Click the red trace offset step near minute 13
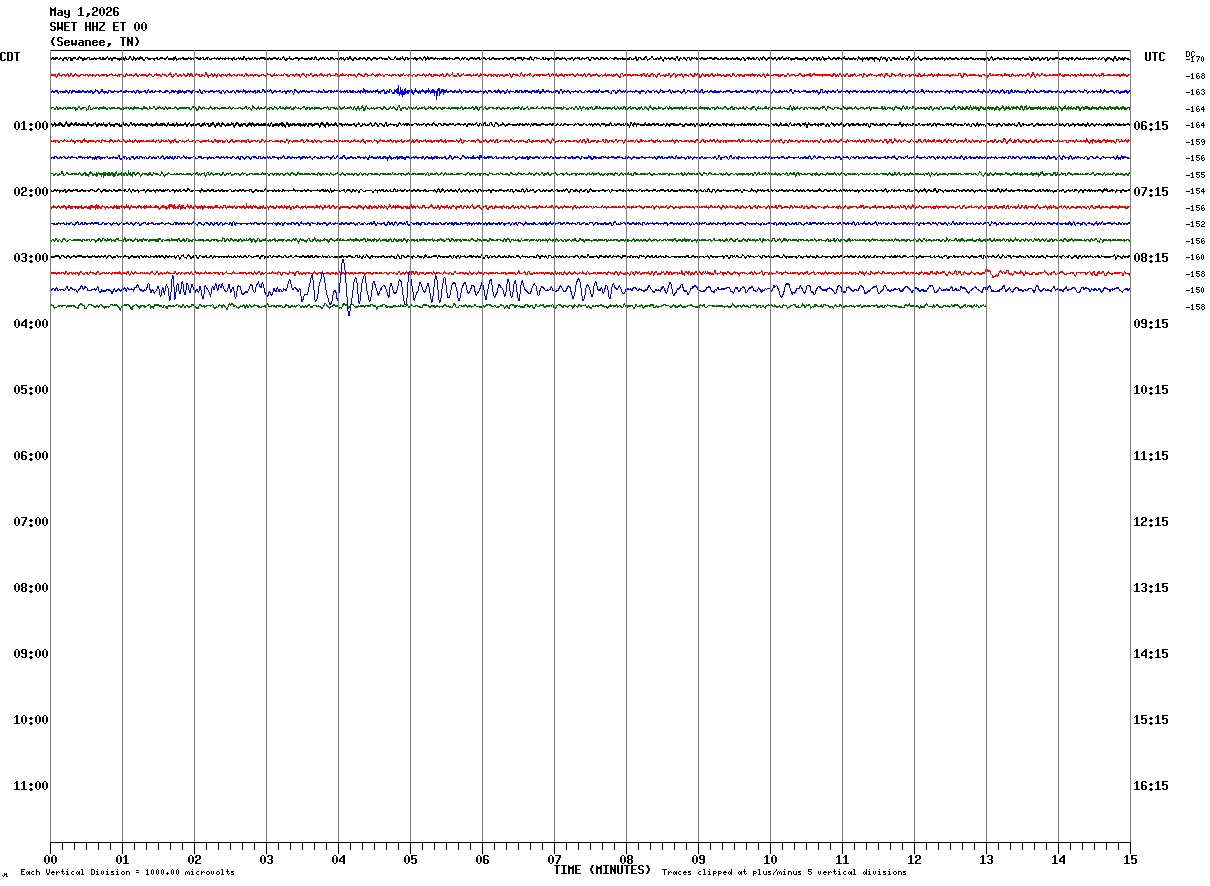This screenshot has width=1210, height=886. pyautogui.click(x=990, y=271)
